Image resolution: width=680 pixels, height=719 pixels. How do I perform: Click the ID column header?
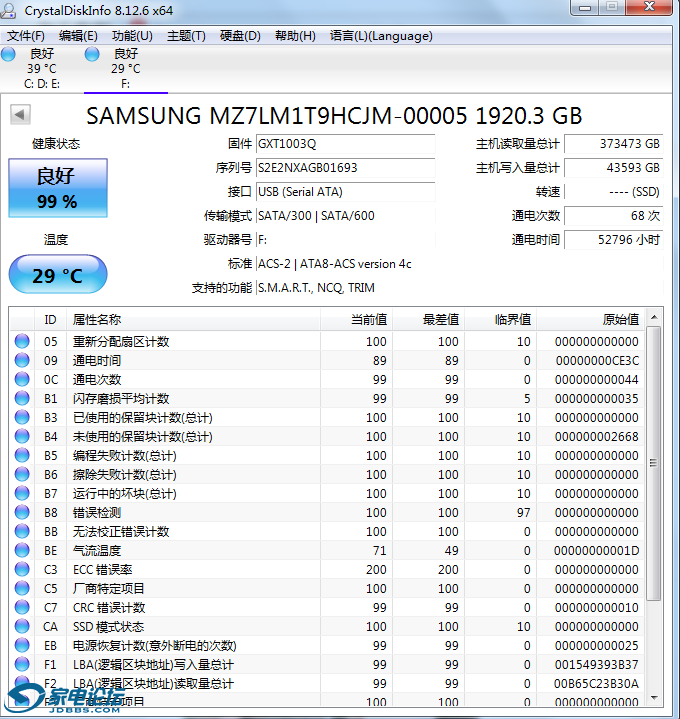click(50, 320)
